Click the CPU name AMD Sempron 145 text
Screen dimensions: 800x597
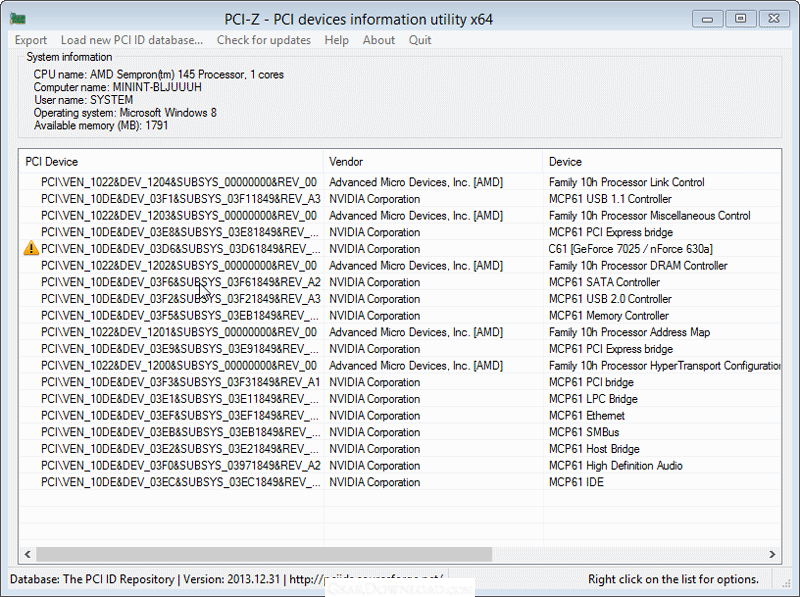point(159,74)
